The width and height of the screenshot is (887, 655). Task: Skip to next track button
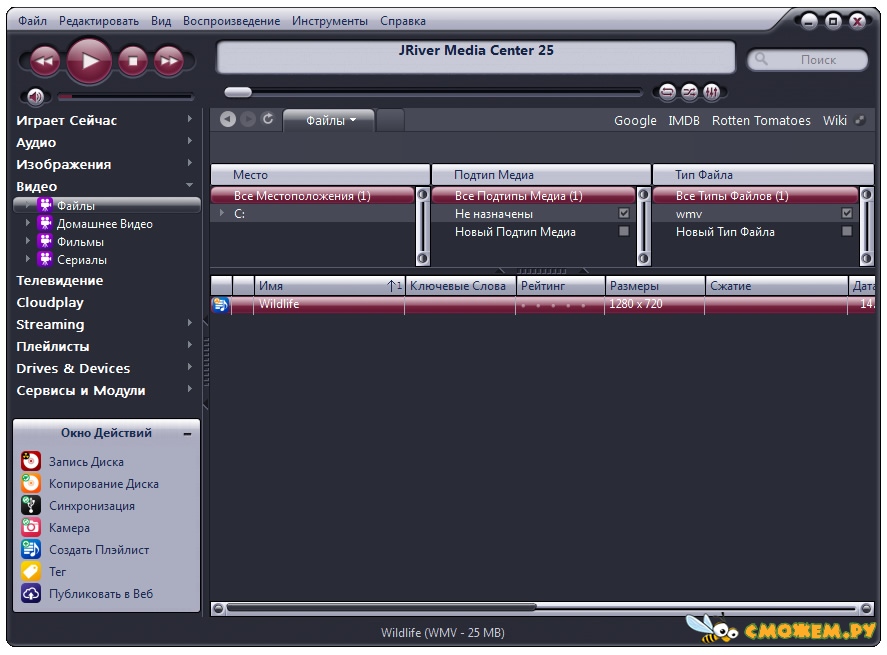click(169, 61)
